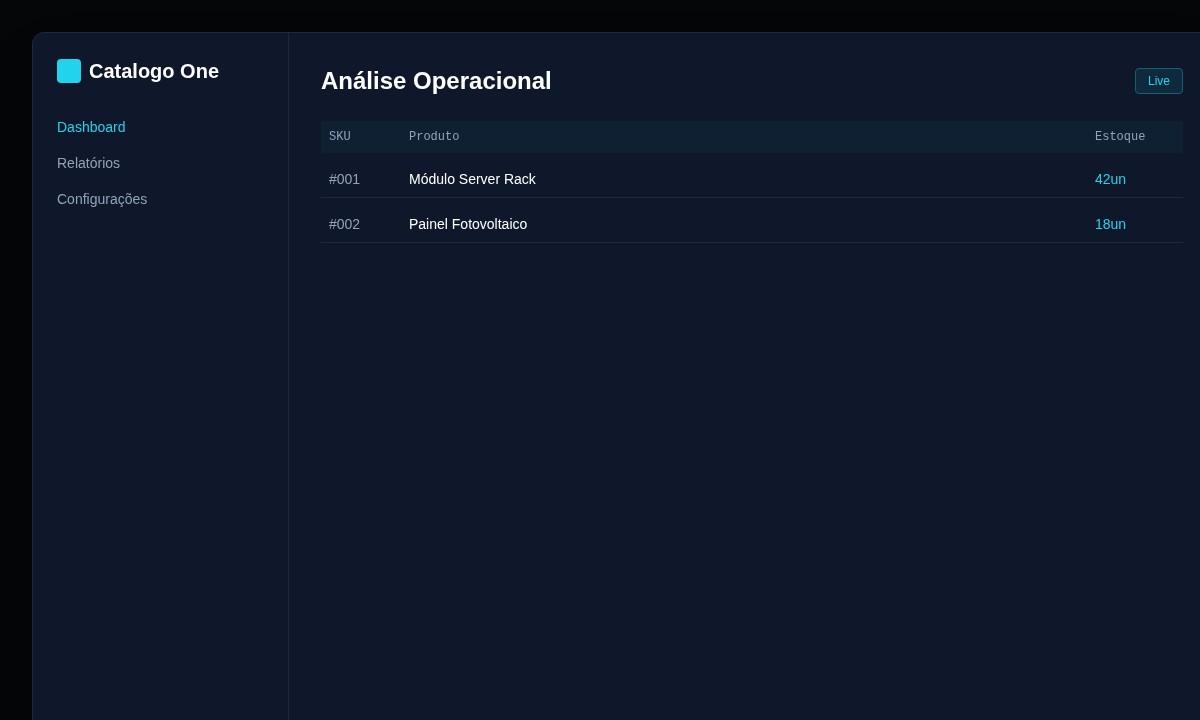Sort by the Produto column header
The width and height of the screenshot is (1200, 720).
(434, 137)
